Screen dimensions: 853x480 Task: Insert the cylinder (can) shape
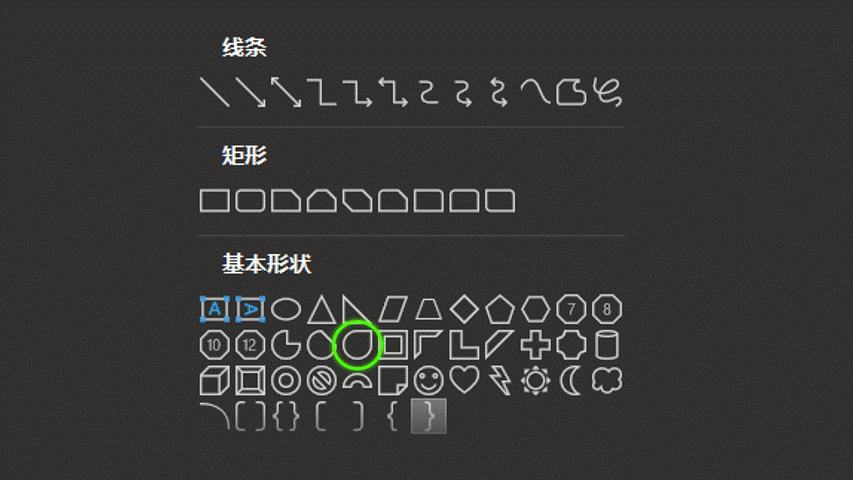[x=607, y=345]
